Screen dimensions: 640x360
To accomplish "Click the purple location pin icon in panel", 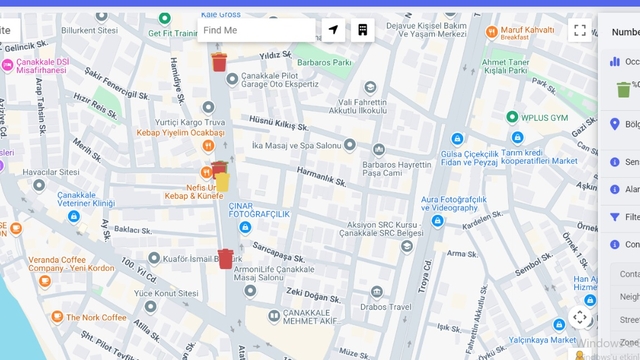I will click(x=615, y=124).
